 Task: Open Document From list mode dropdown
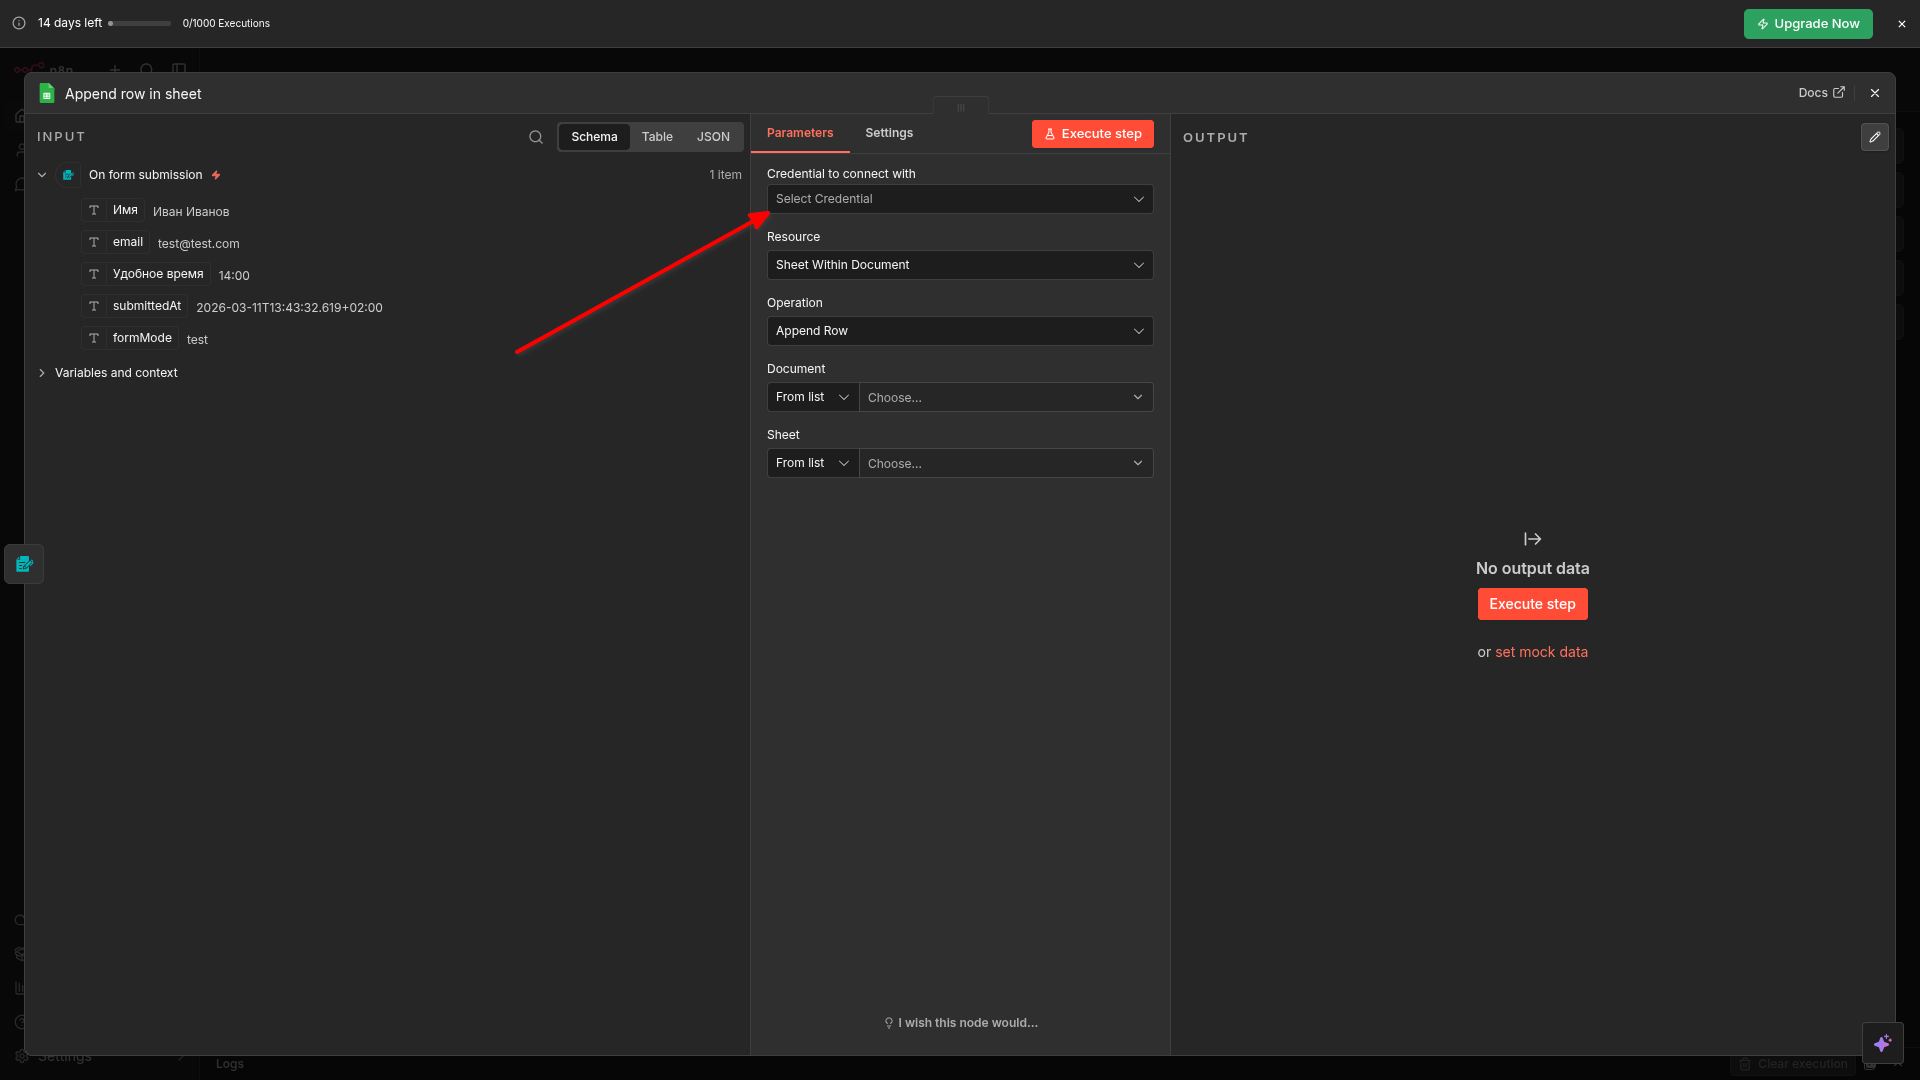(812, 397)
